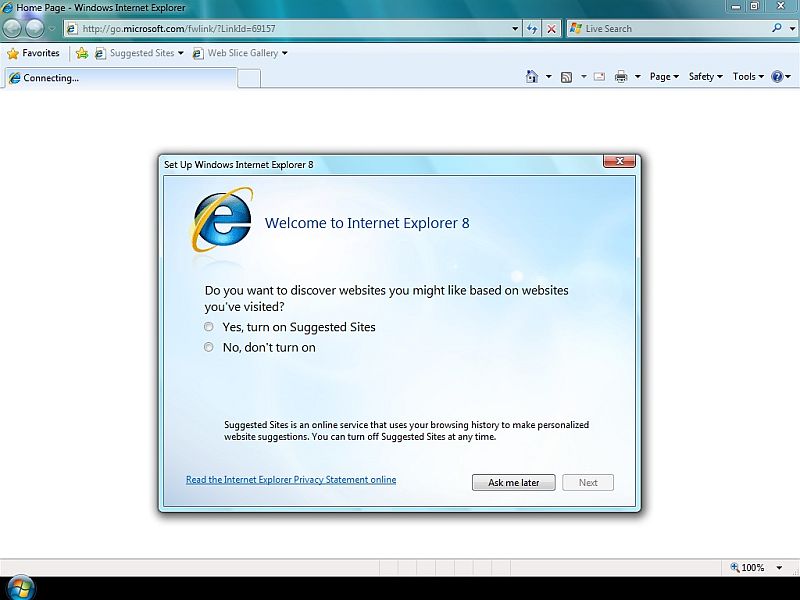Screen dimensions: 800x600
Task: Expand the Home button dropdown arrow
Action: point(548,77)
